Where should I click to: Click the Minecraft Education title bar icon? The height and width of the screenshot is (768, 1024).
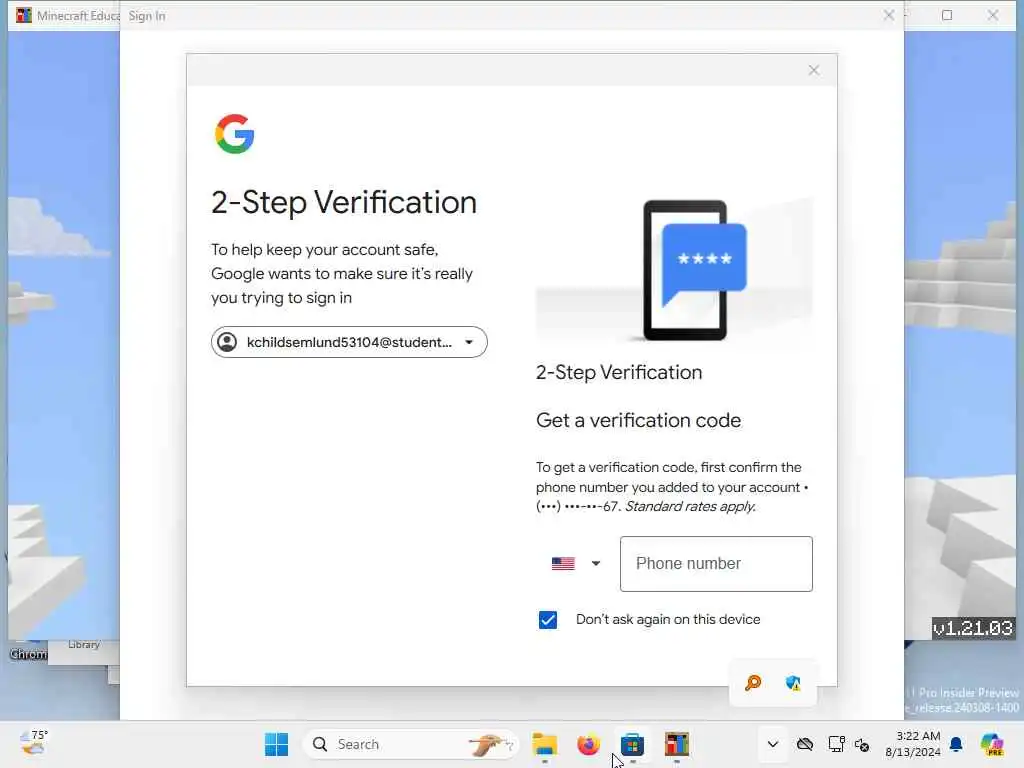[24, 15]
